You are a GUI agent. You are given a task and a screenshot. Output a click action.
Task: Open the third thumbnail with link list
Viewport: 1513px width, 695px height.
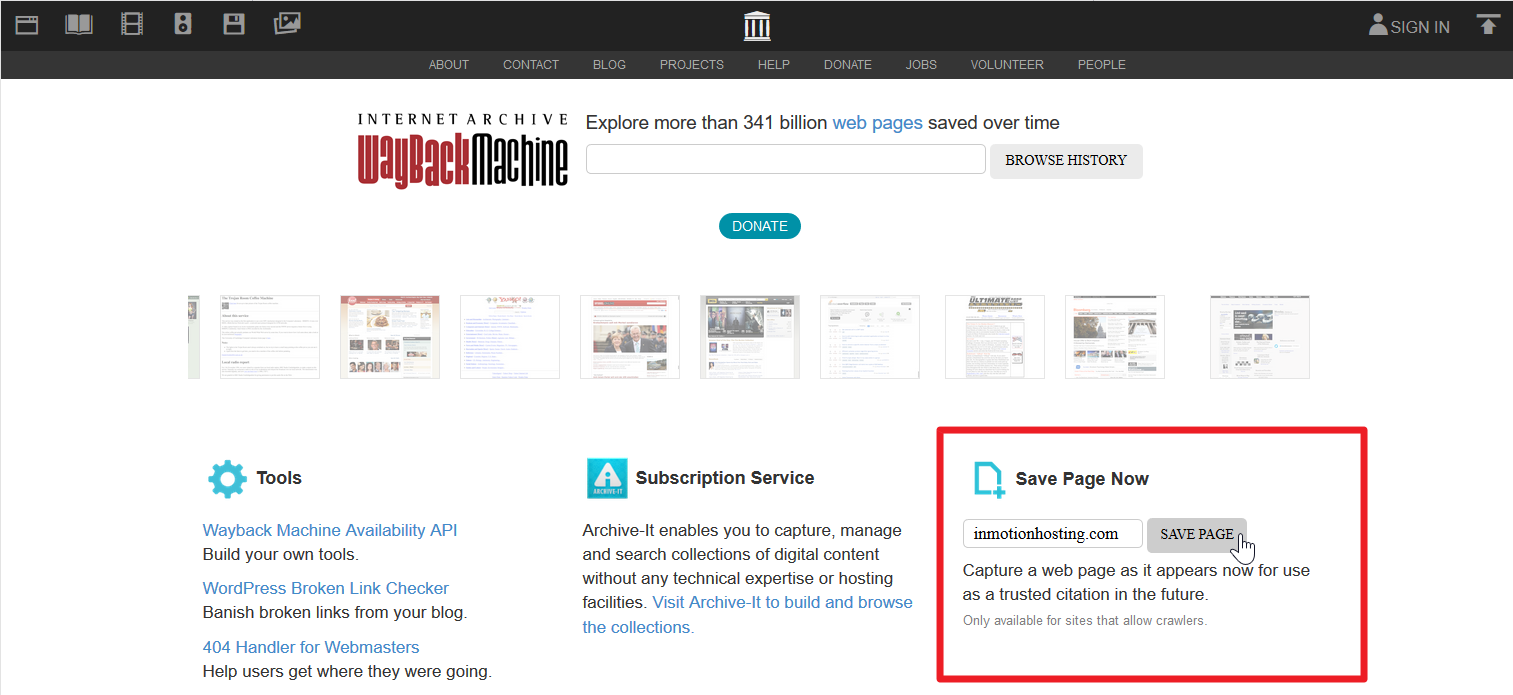point(510,337)
